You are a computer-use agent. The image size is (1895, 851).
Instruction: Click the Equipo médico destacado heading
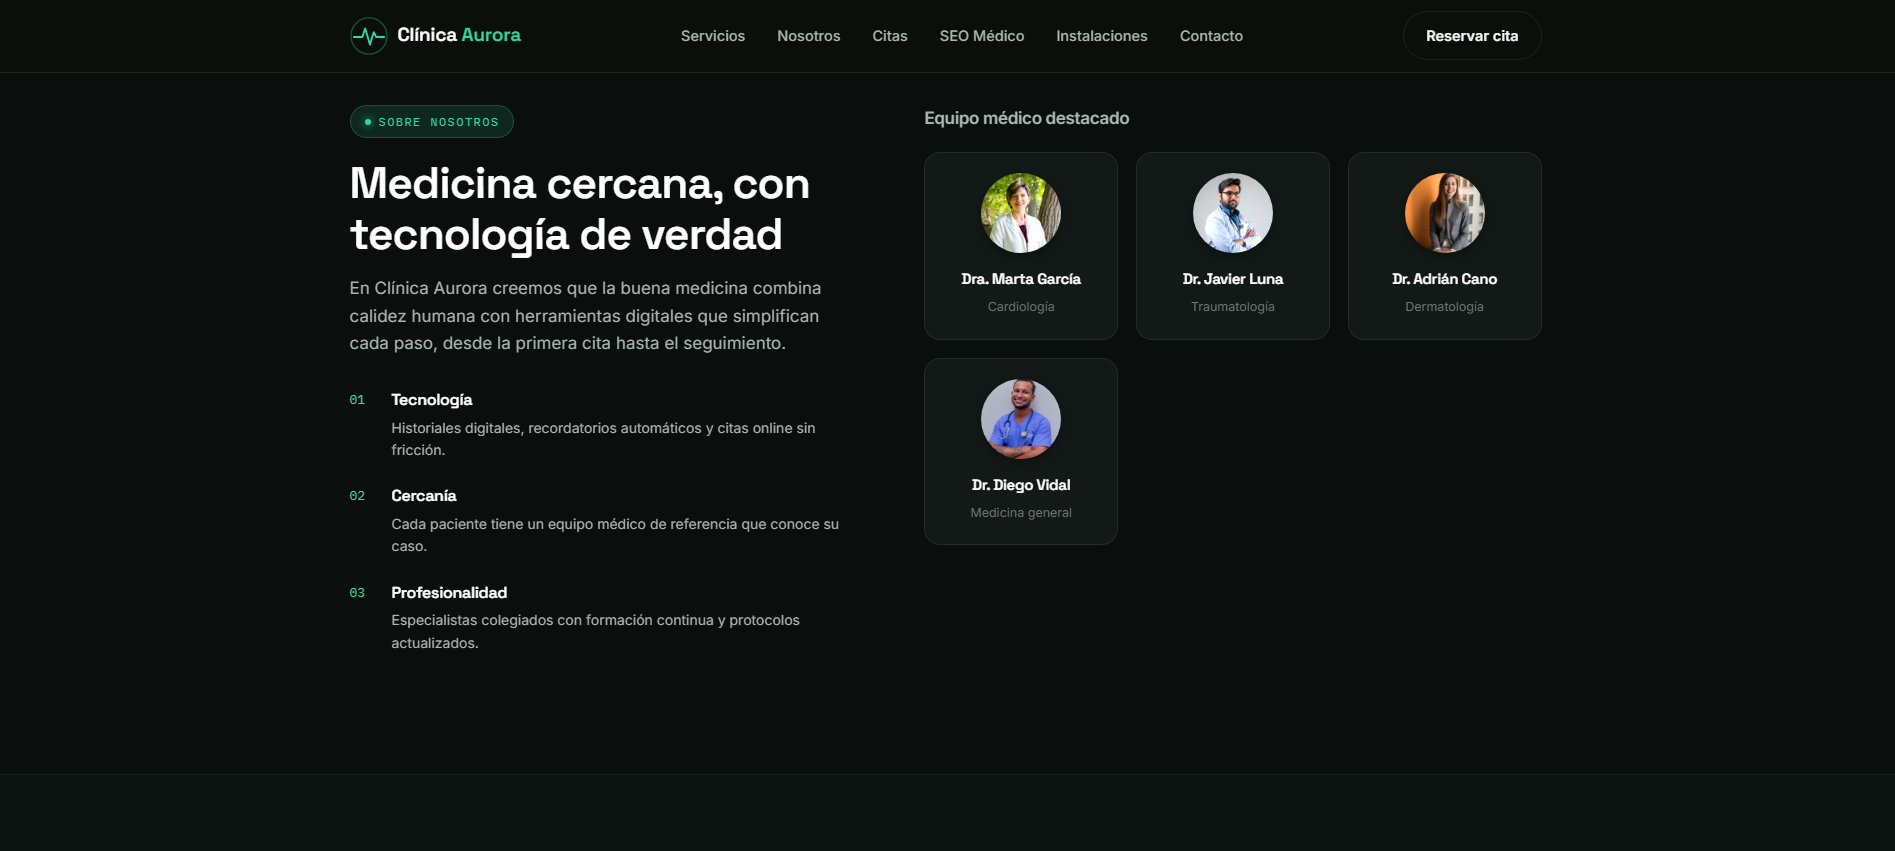(x=1027, y=118)
